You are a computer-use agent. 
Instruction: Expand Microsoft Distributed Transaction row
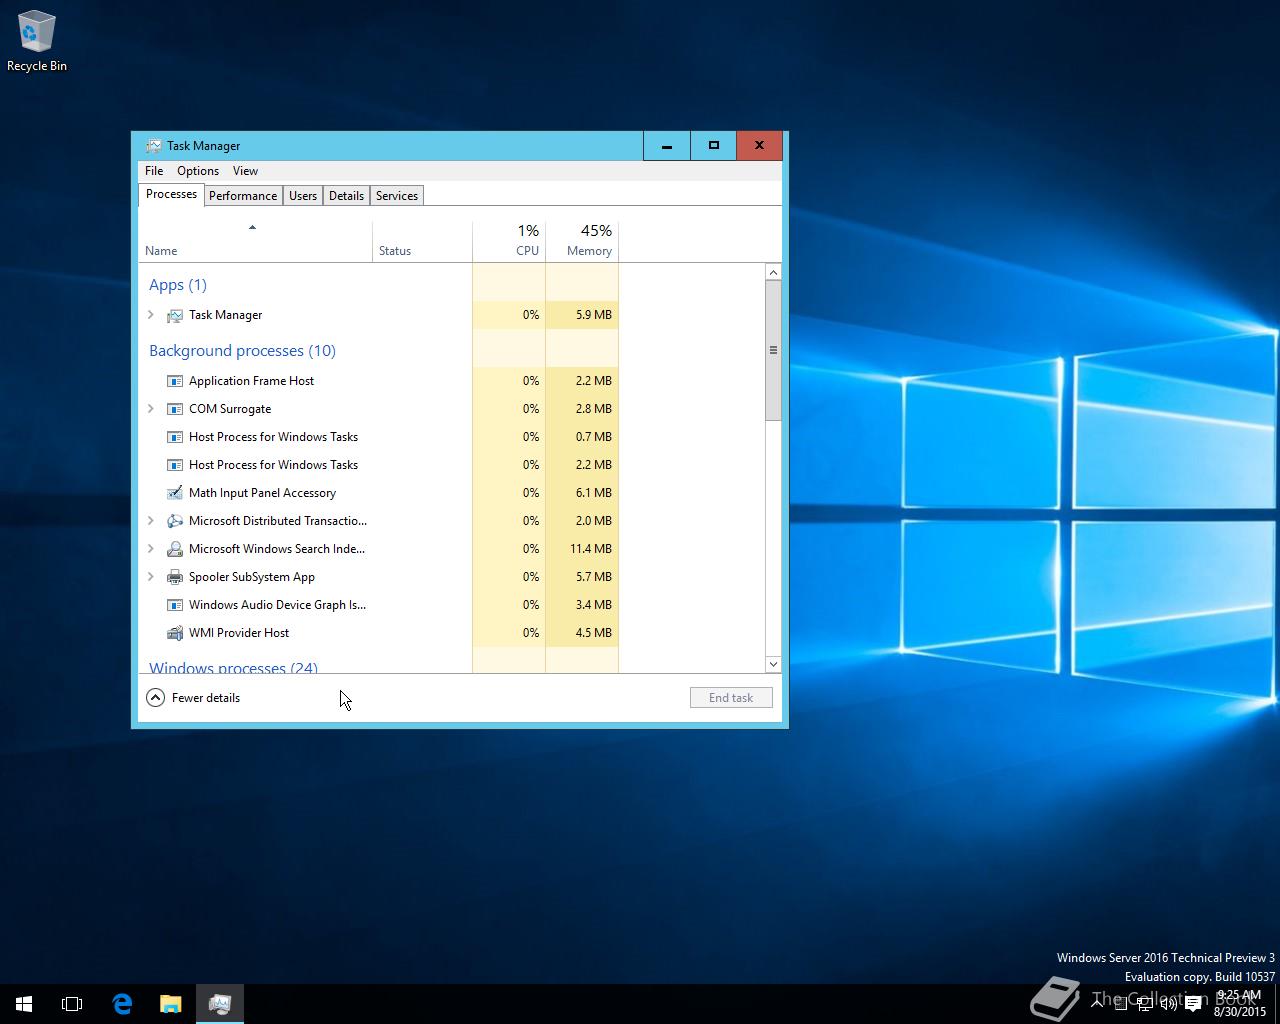click(151, 521)
